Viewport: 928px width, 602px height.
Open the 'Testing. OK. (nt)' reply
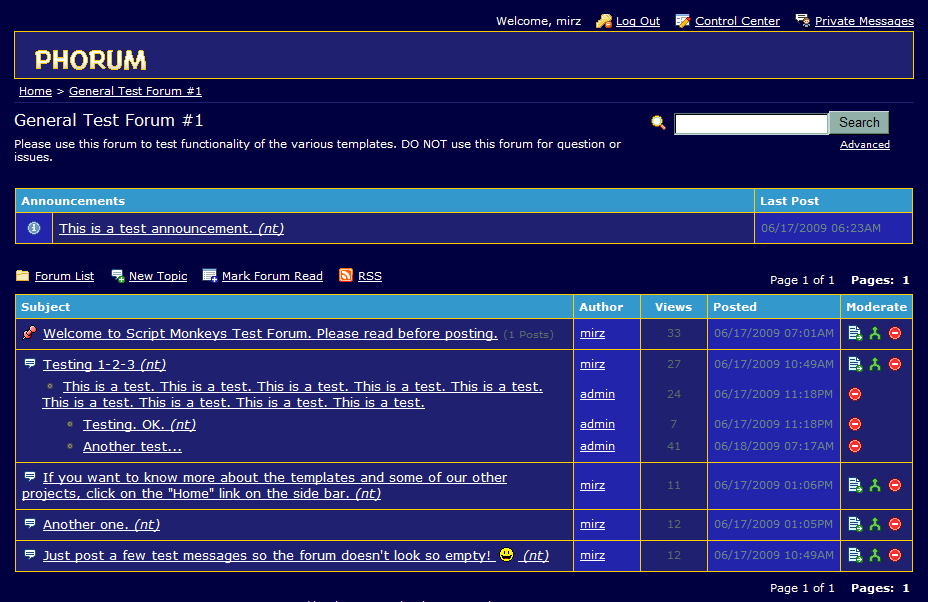pyautogui.click(x=139, y=424)
